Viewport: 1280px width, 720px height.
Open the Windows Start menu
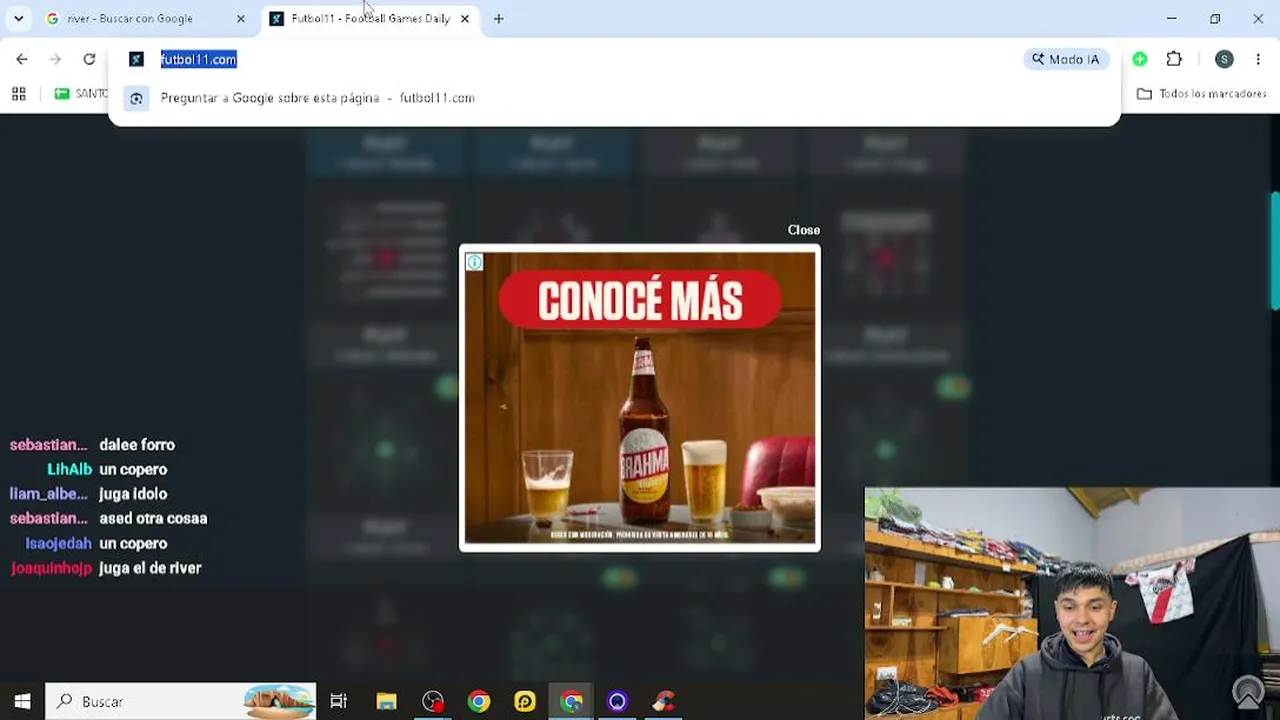coord(22,701)
